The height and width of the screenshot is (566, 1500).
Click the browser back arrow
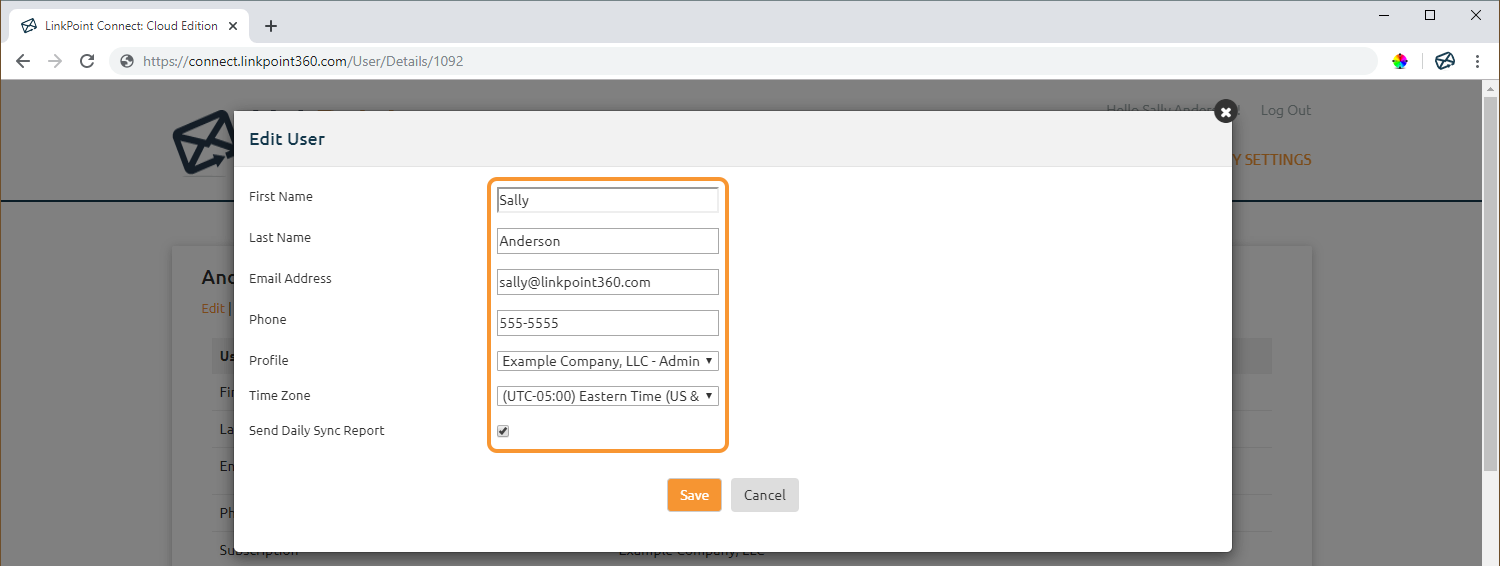(x=24, y=61)
